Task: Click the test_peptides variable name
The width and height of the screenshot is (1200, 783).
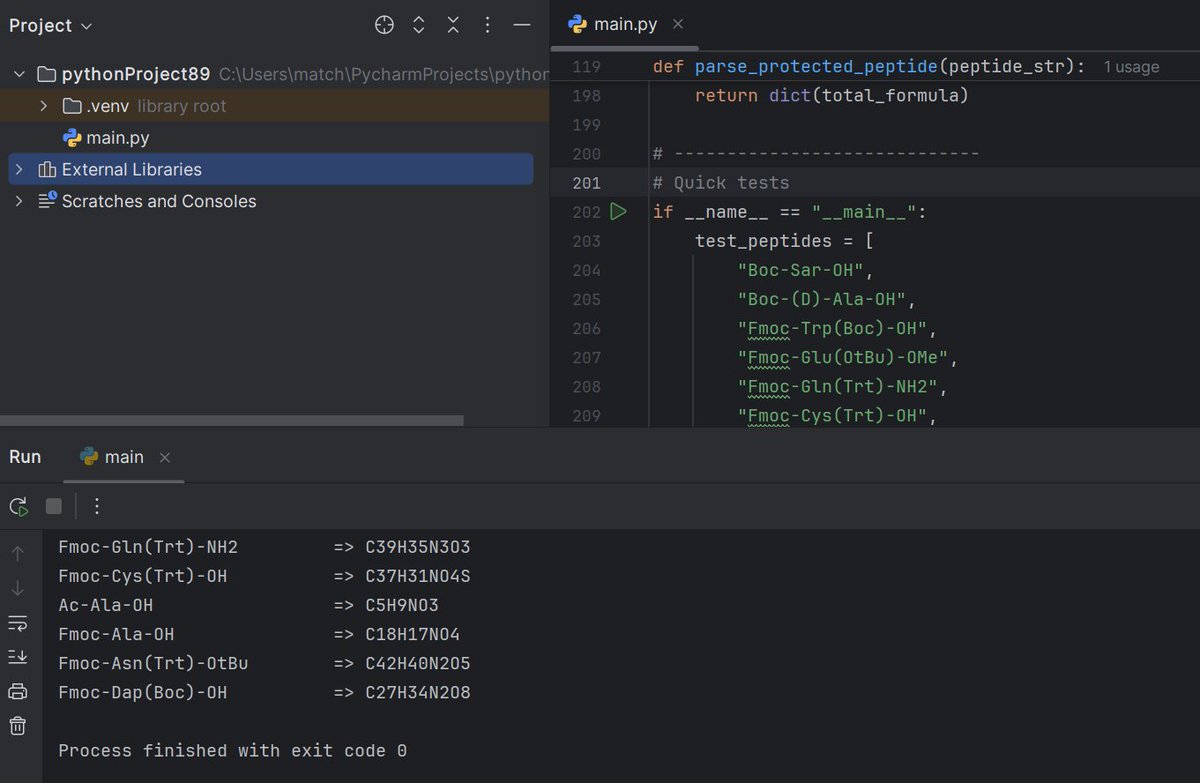Action: pyautogui.click(x=763, y=241)
